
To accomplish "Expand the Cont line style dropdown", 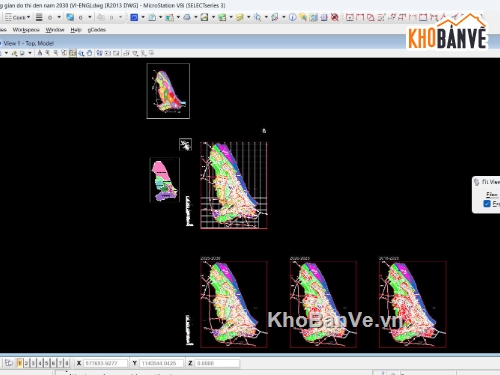I will pyautogui.click(x=28, y=17).
